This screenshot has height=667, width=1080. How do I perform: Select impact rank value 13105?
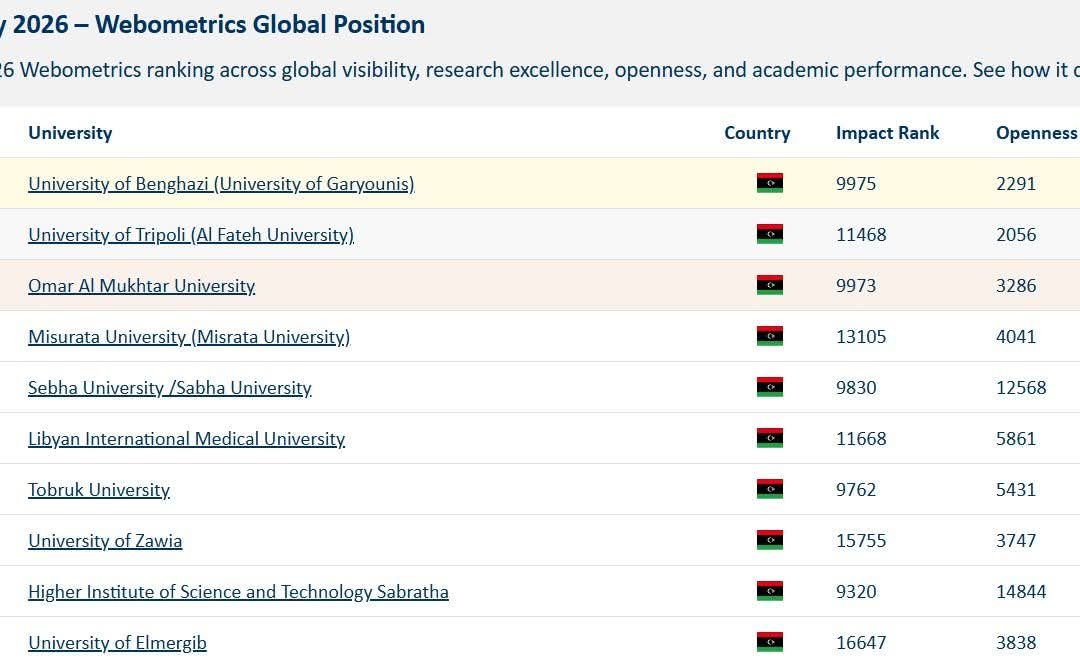tap(861, 337)
